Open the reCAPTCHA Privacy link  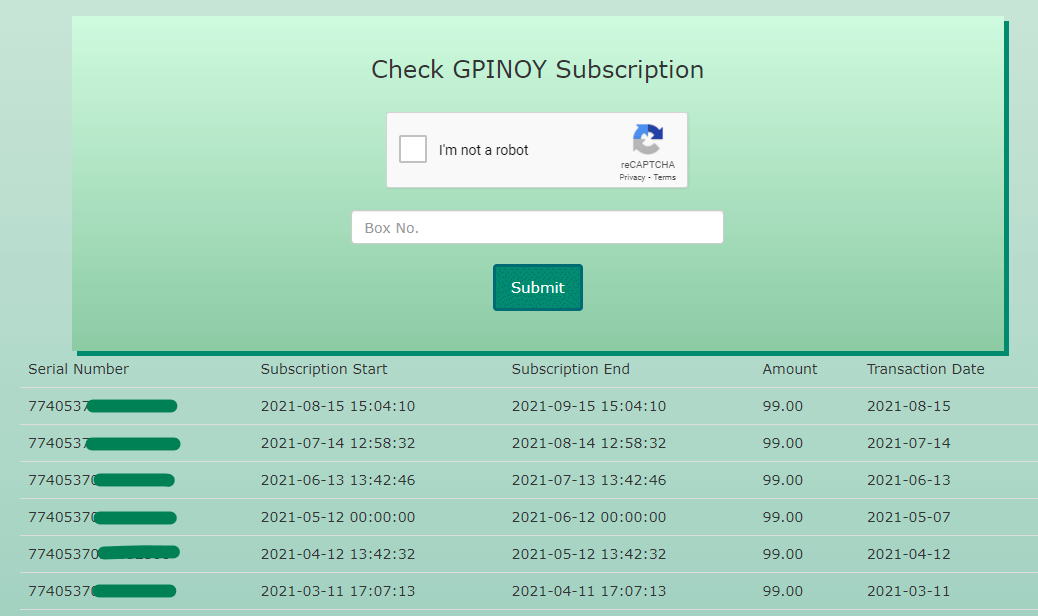632,177
